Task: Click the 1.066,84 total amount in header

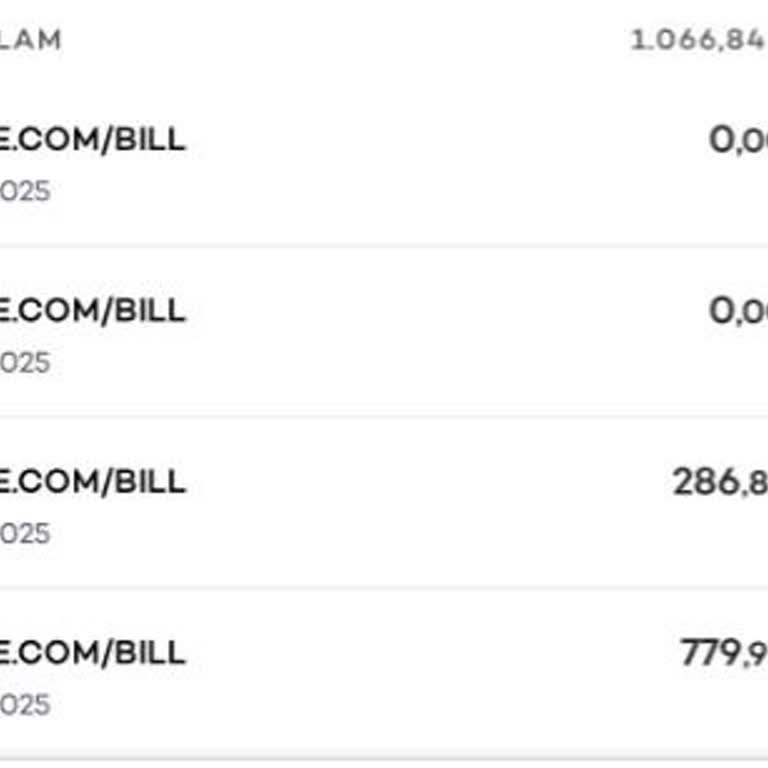Action: click(x=698, y=41)
